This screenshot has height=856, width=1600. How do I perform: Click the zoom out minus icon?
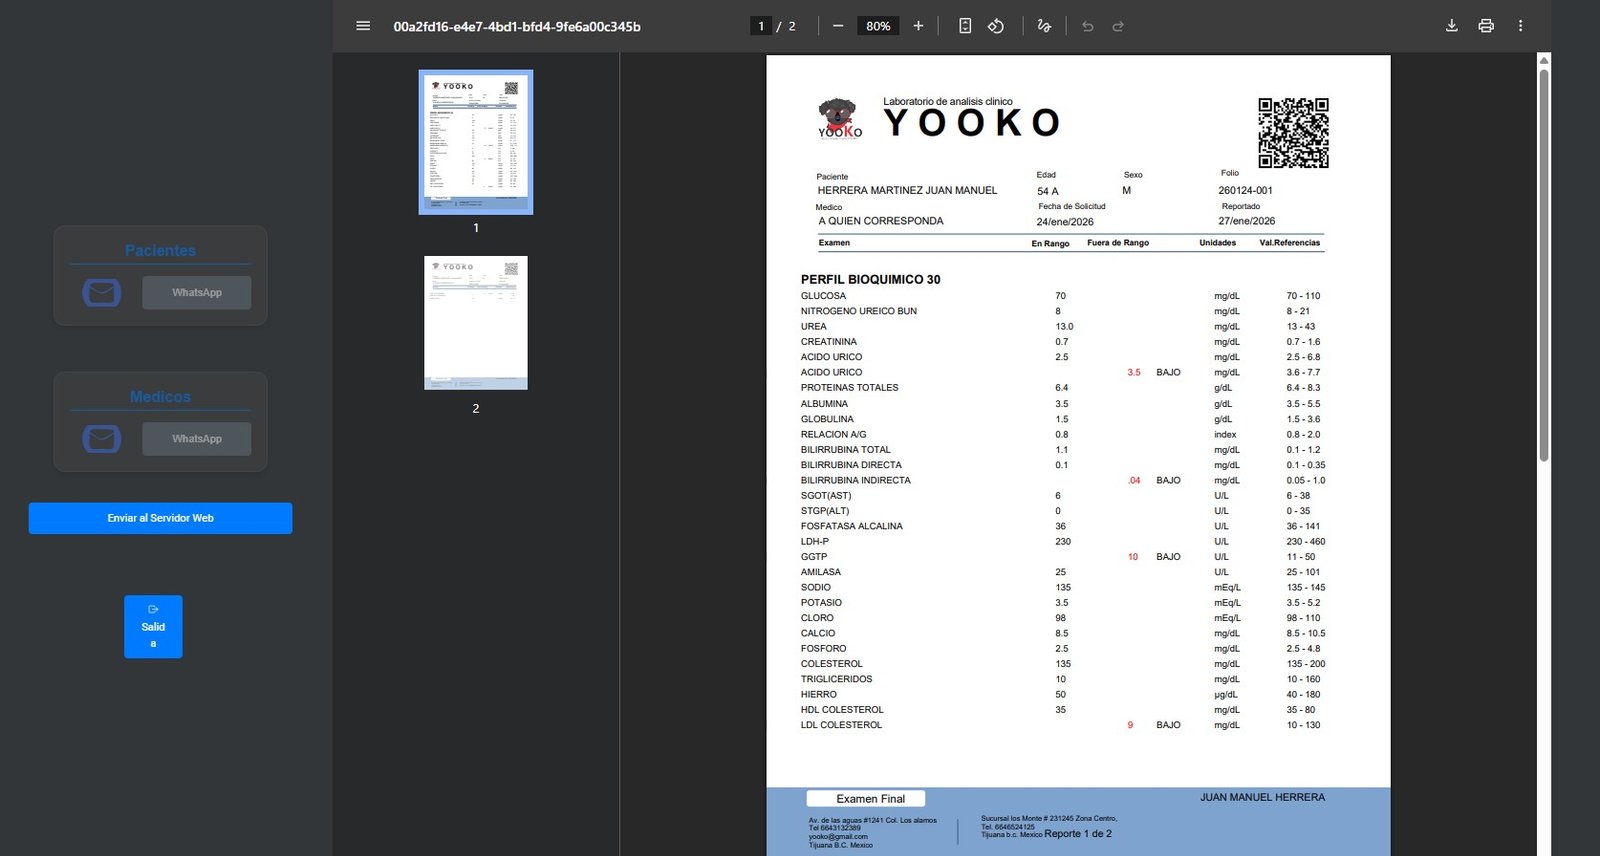click(838, 26)
